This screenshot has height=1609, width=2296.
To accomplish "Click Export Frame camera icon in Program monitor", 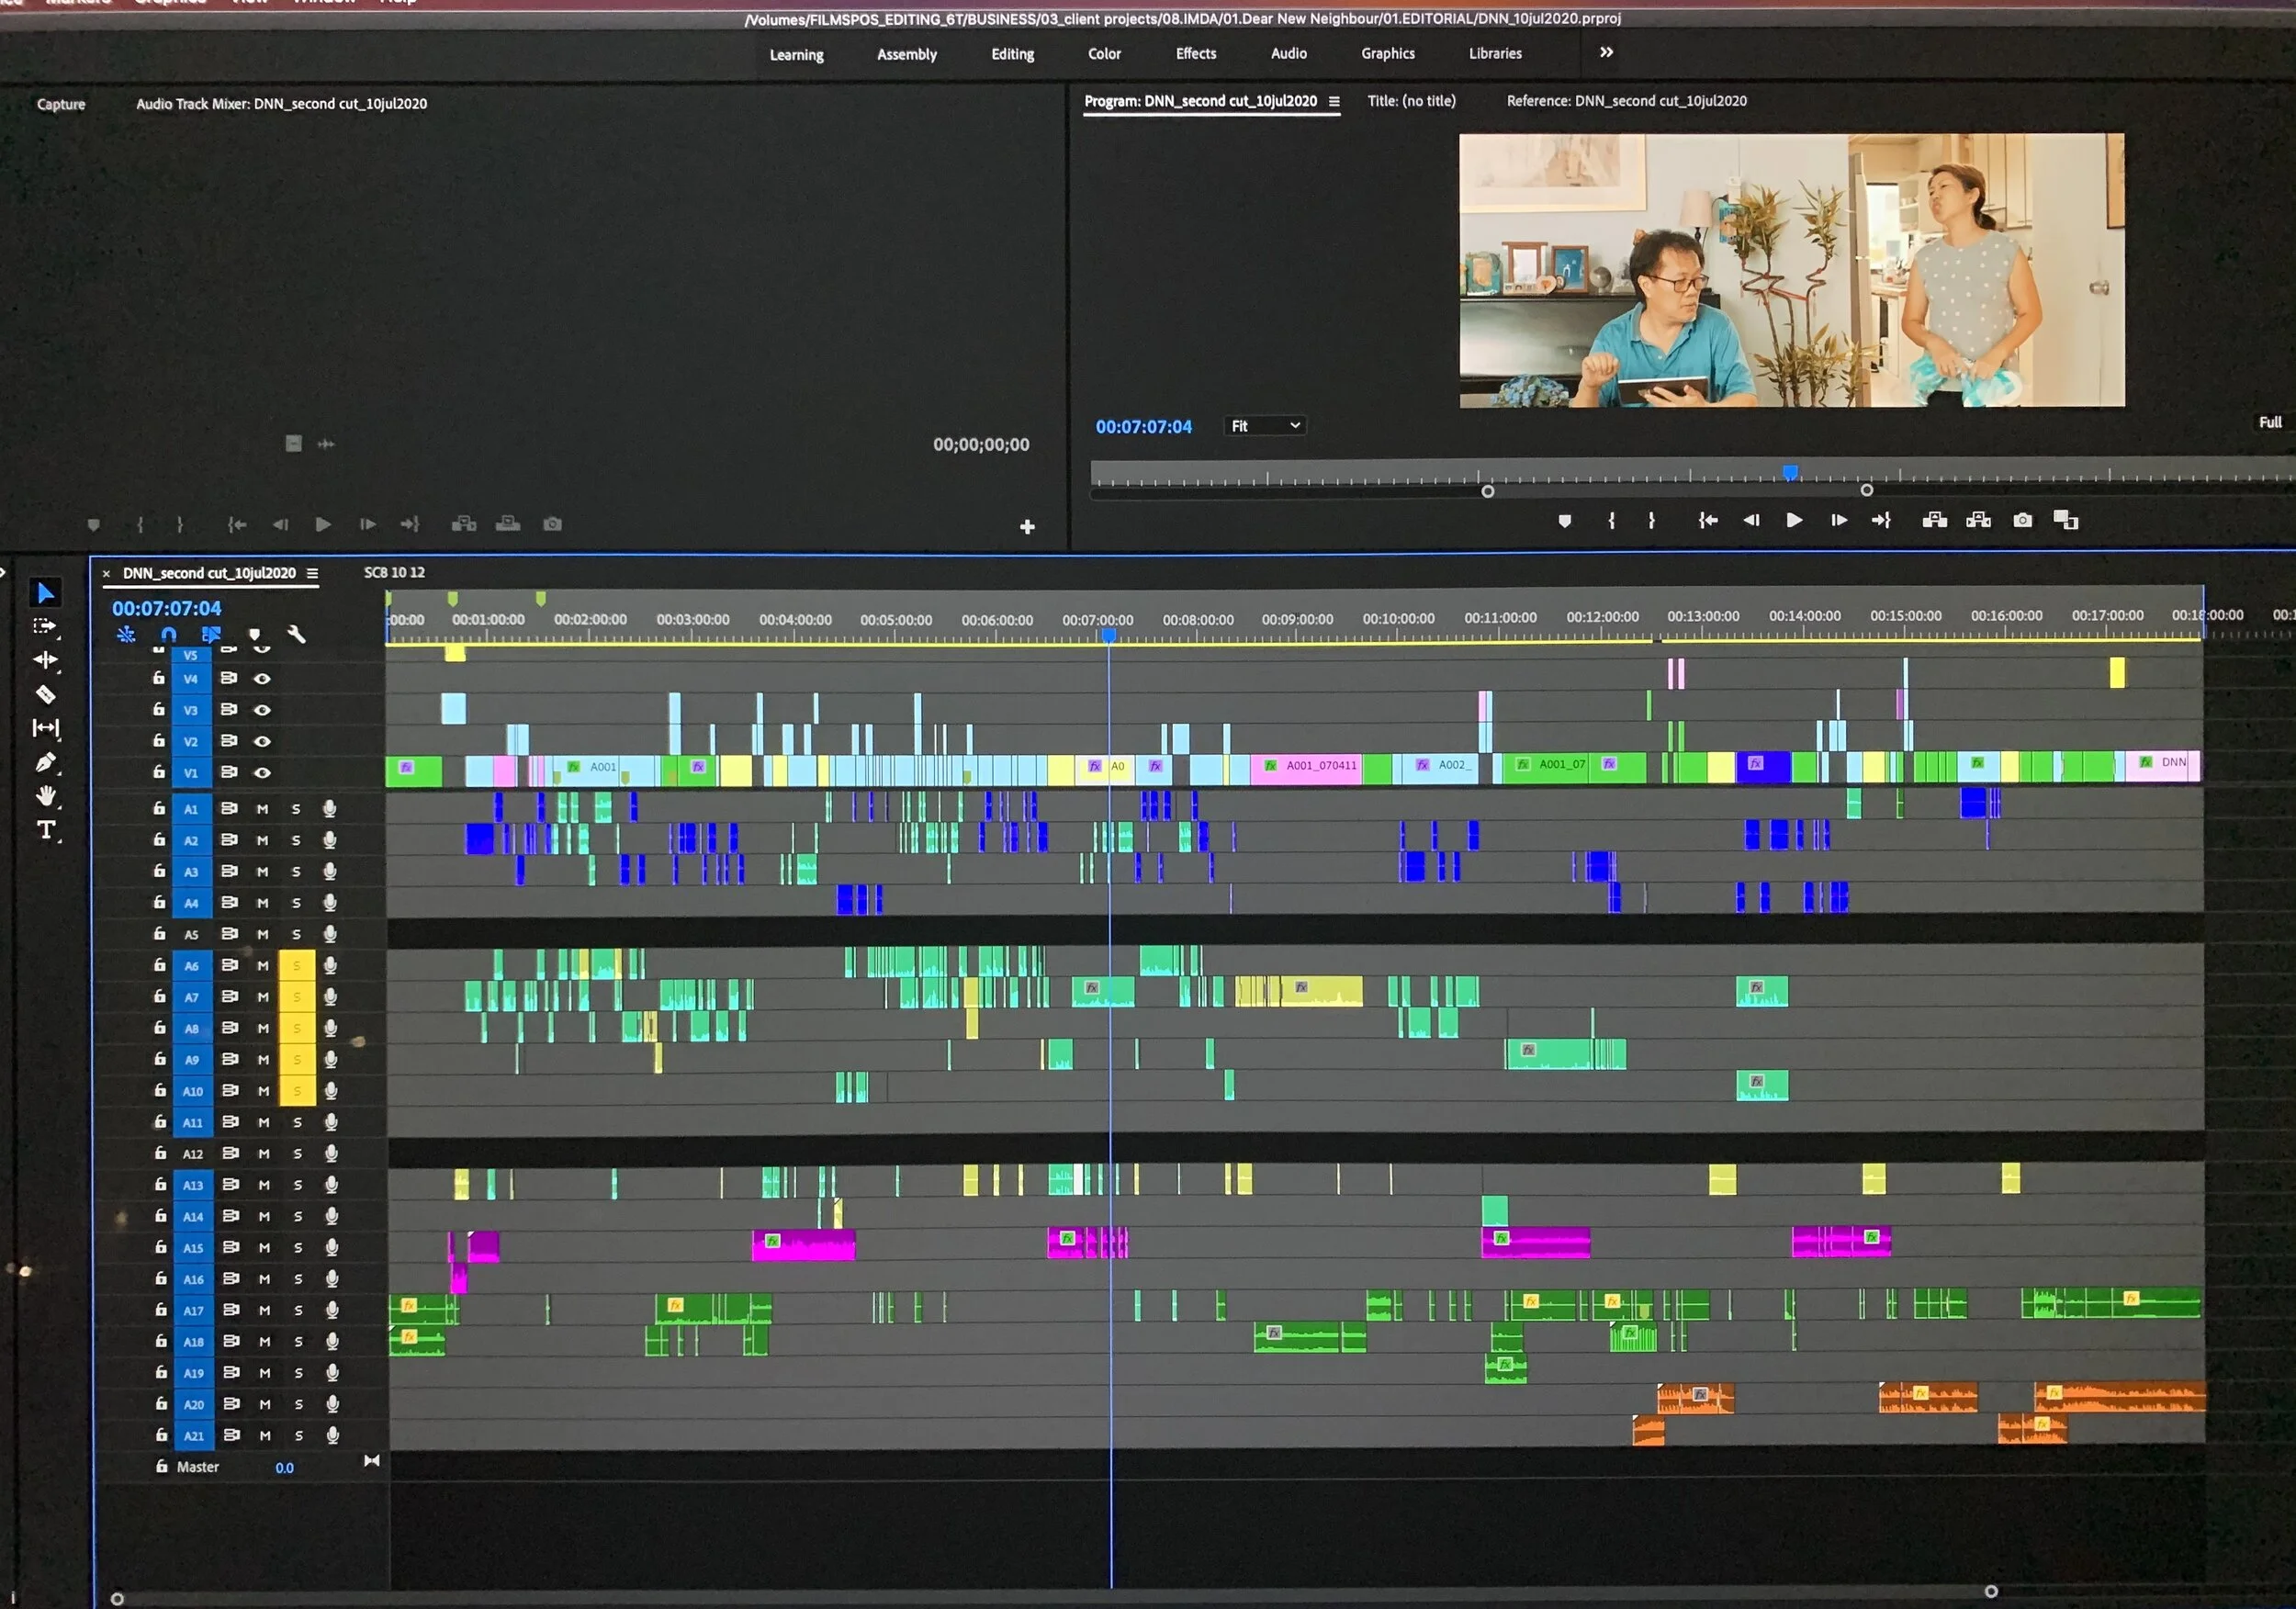I will point(2022,520).
